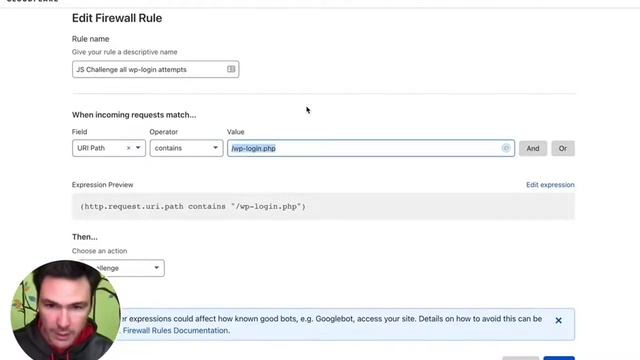Click the icon inside the Value field
The image size is (640, 360).
pyautogui.click(x=506, y=148)
